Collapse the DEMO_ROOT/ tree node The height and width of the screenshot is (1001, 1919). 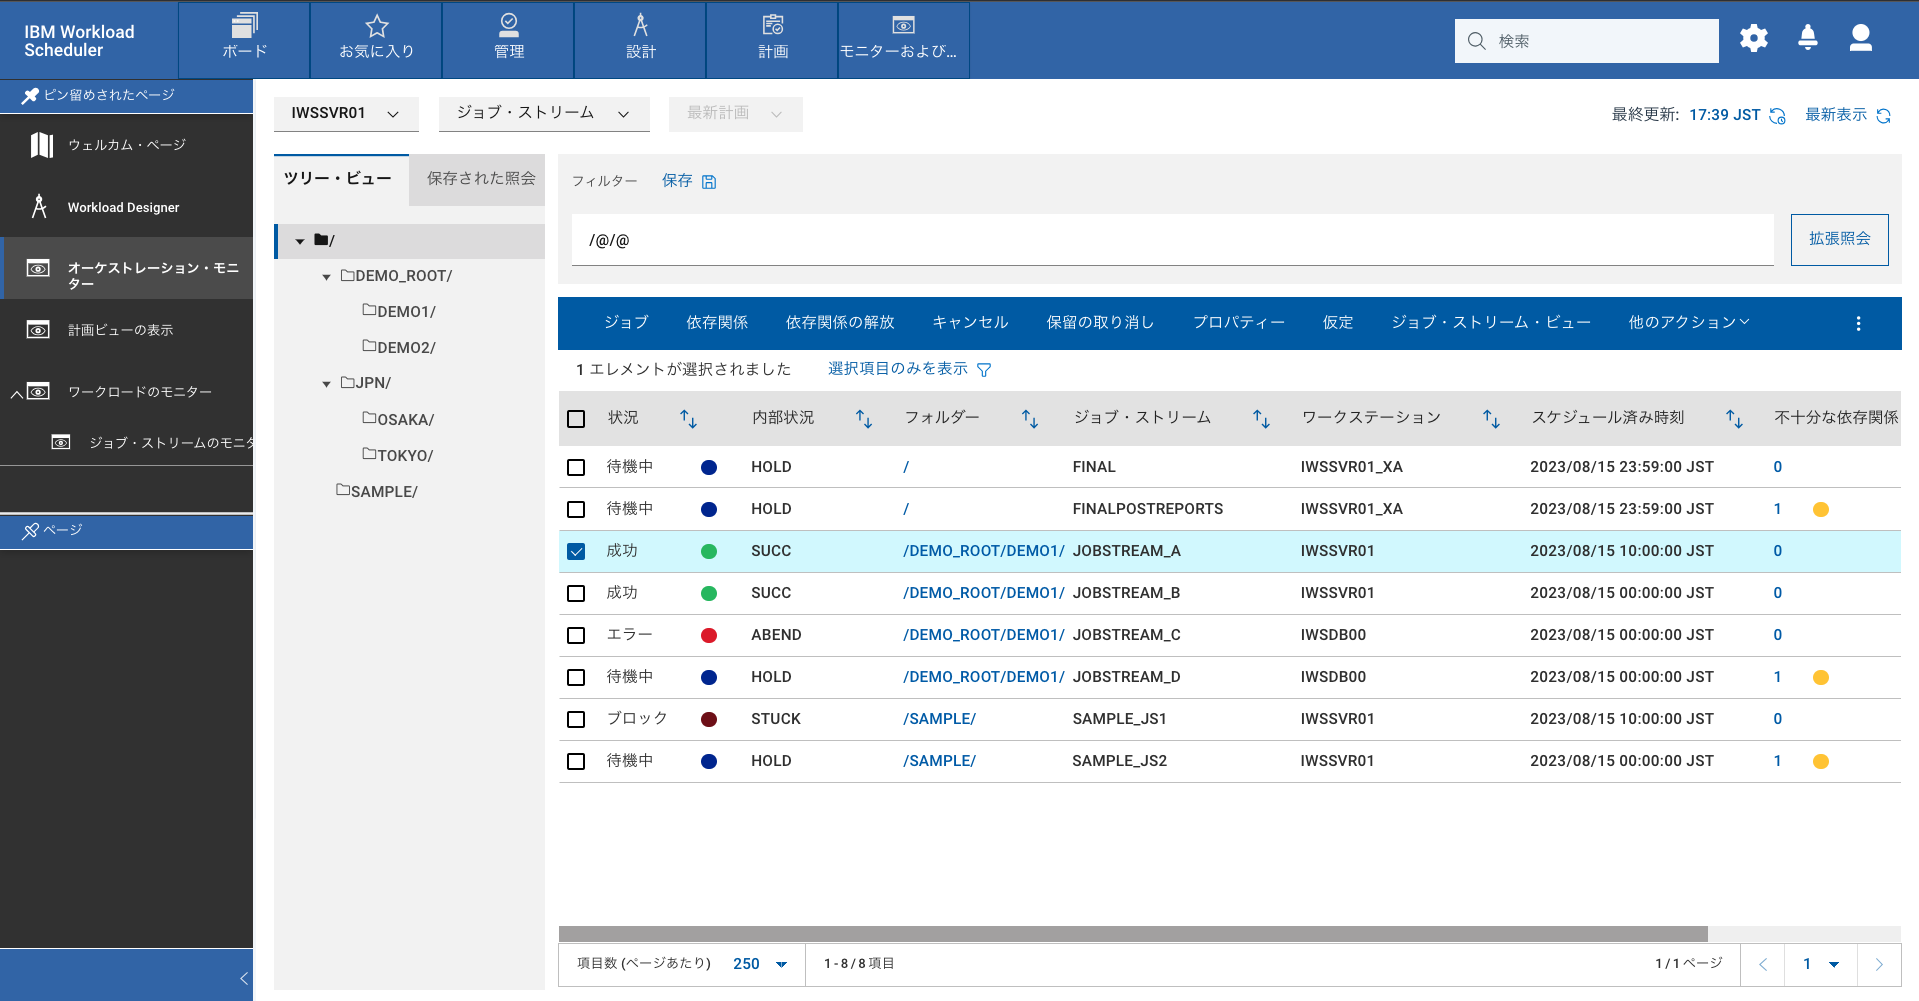(x=326, y=277)
